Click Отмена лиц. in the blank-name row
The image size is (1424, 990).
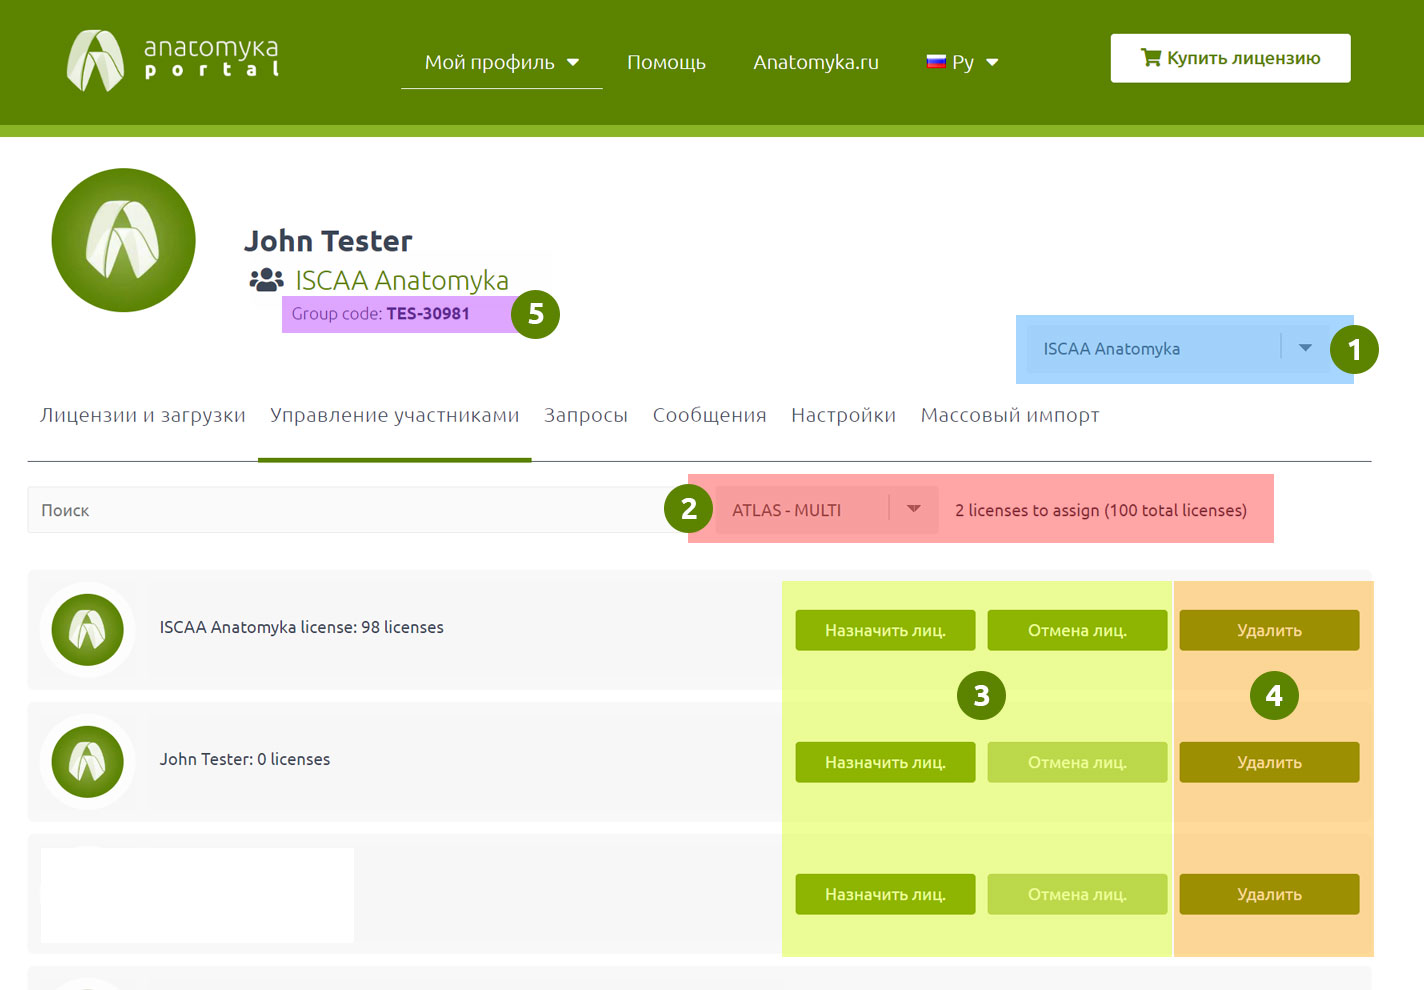[x=1077, y=894]
